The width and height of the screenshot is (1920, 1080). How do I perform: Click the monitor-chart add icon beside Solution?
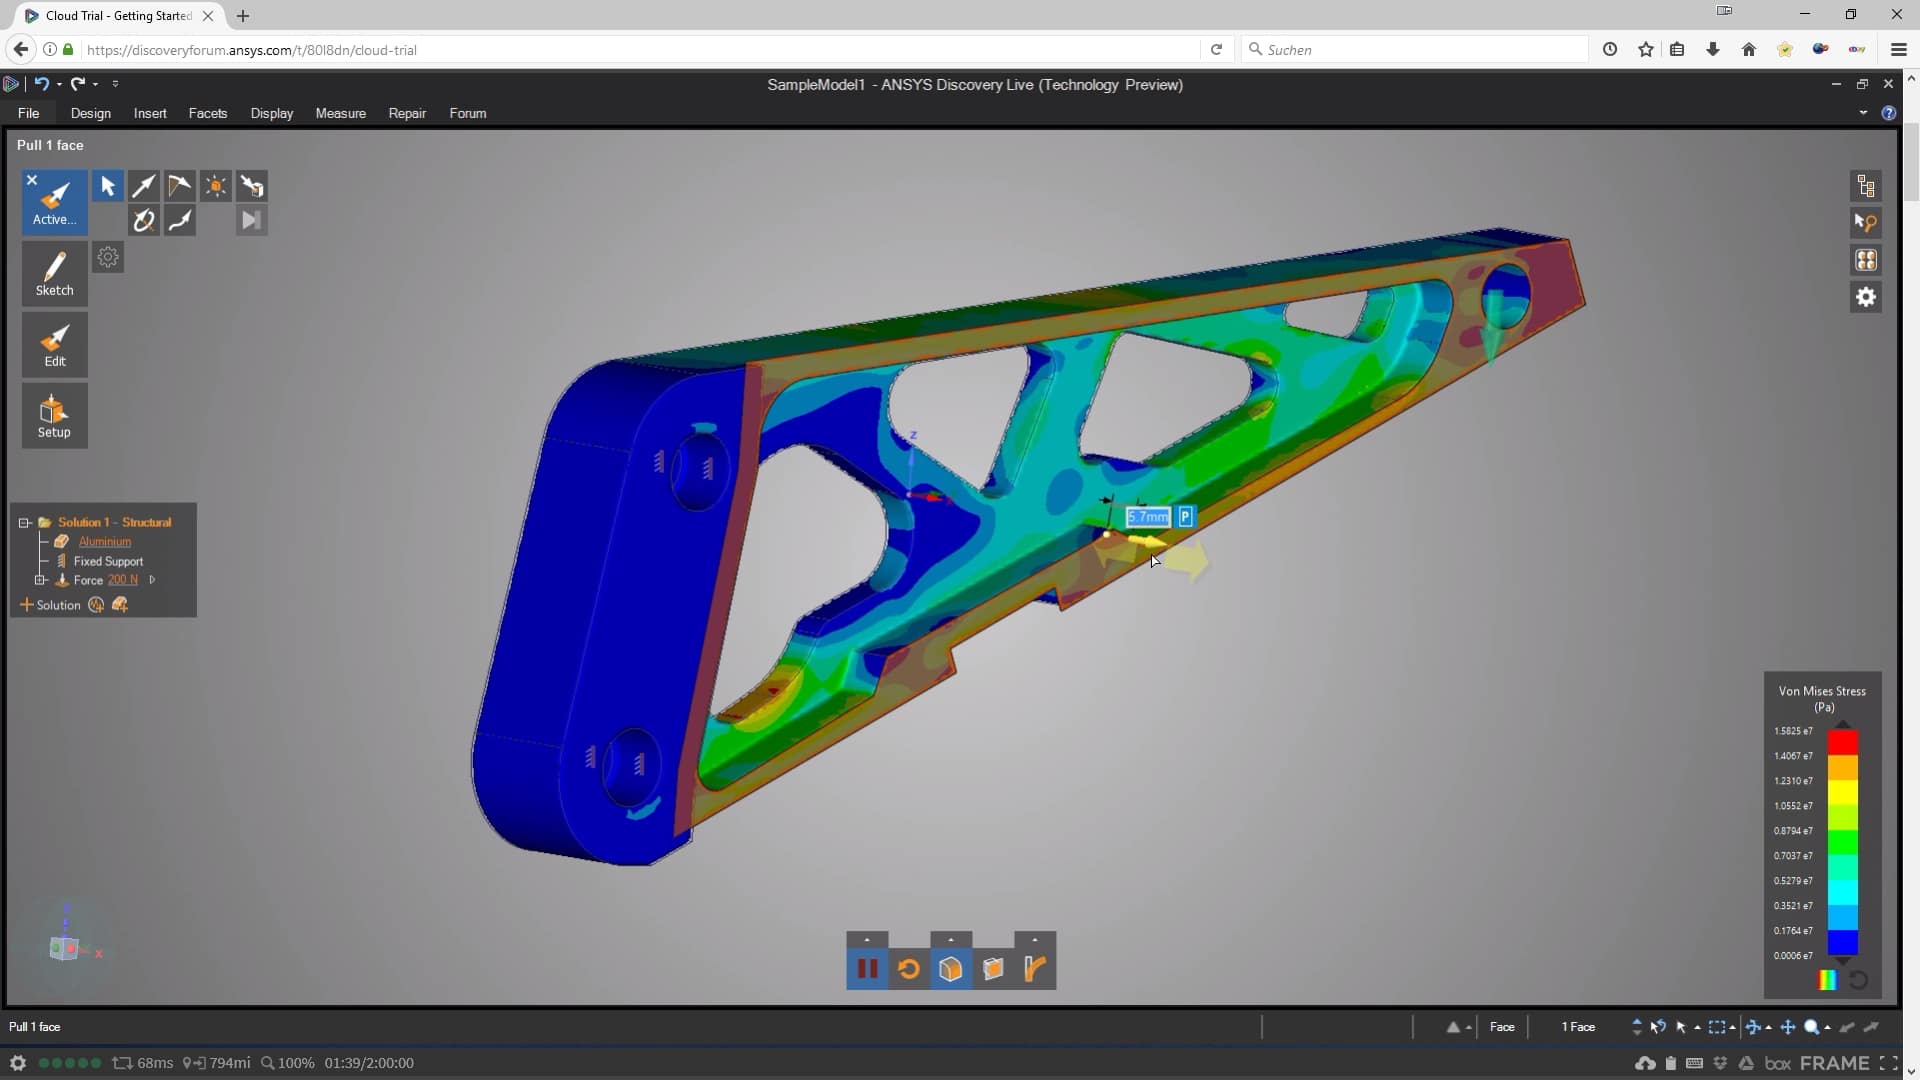(x=96, y=605)
